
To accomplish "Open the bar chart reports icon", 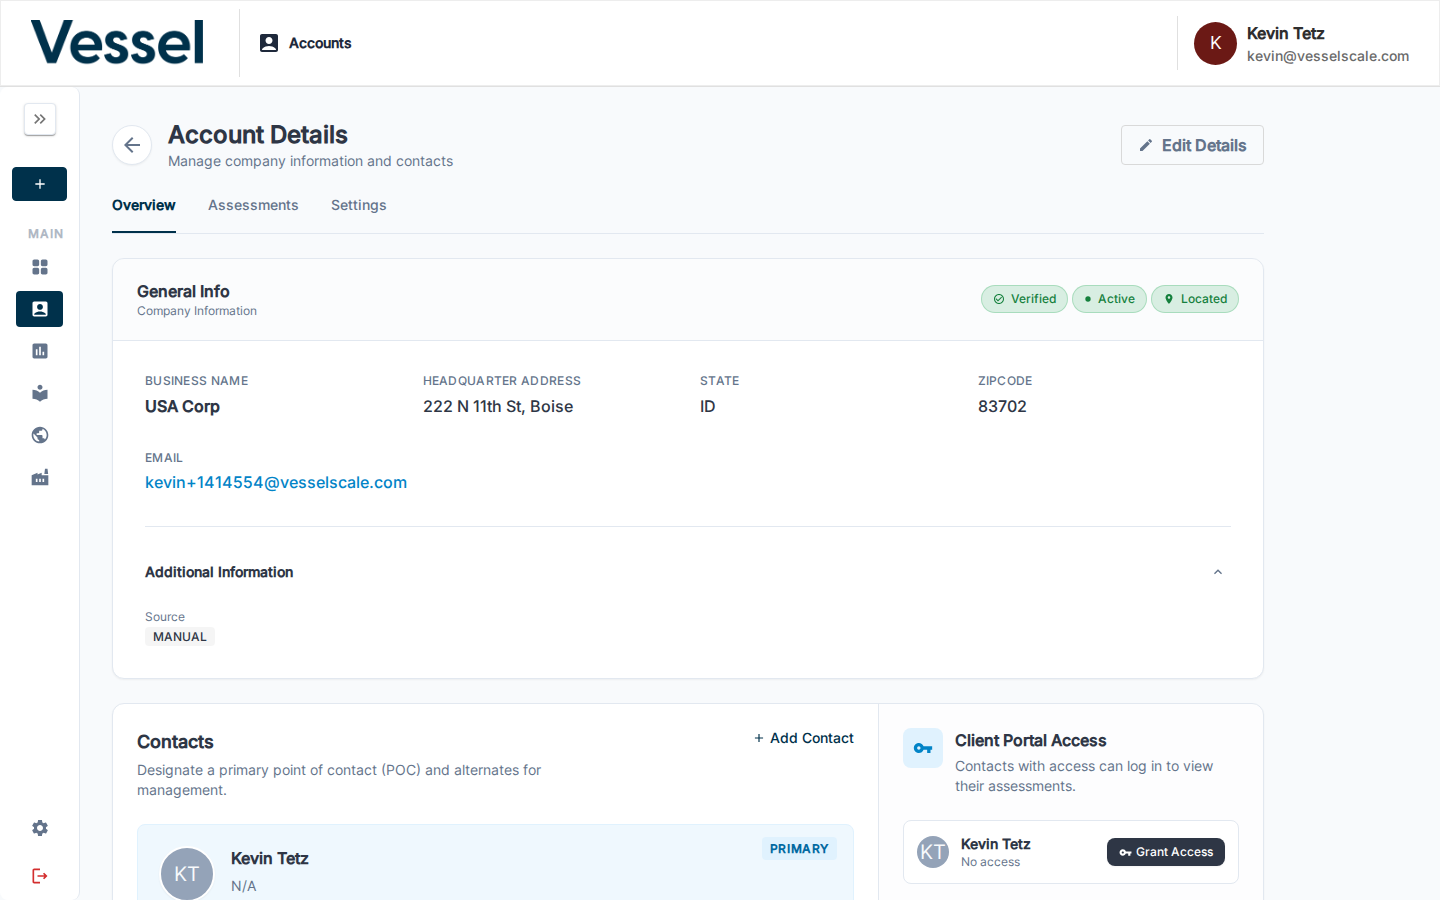I will tap(40, 351).
